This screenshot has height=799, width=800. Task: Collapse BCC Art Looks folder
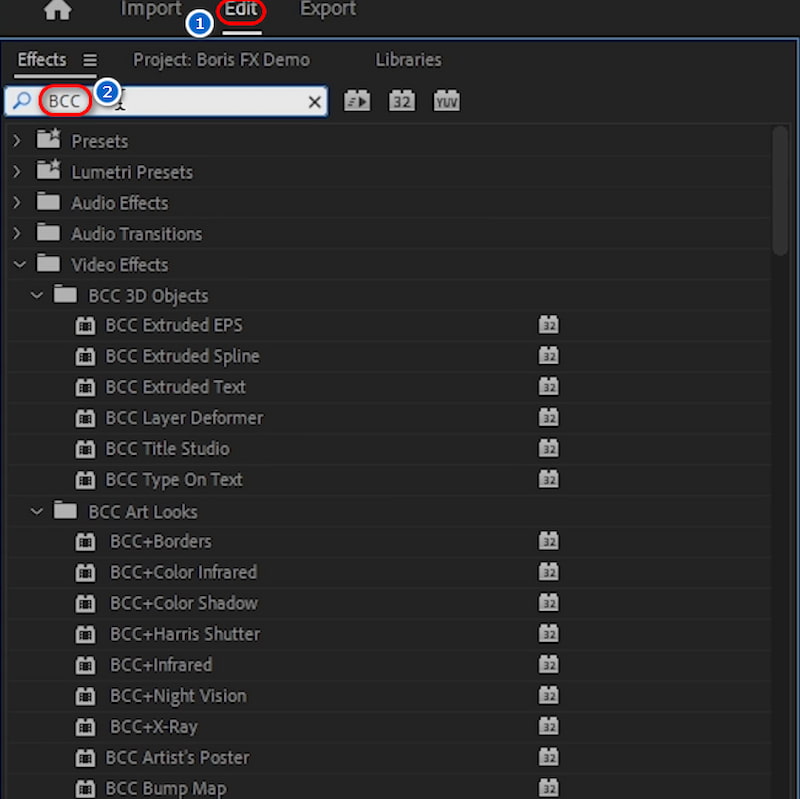(x=36, y=511)
